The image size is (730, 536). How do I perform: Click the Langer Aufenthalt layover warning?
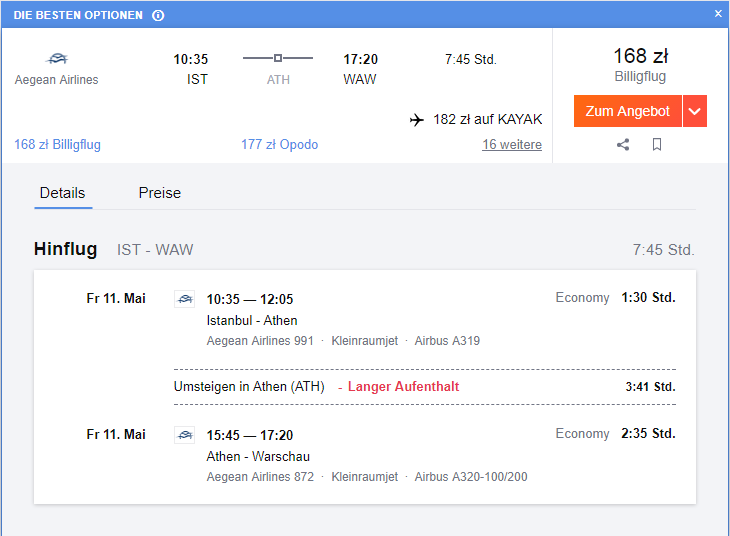403,387
